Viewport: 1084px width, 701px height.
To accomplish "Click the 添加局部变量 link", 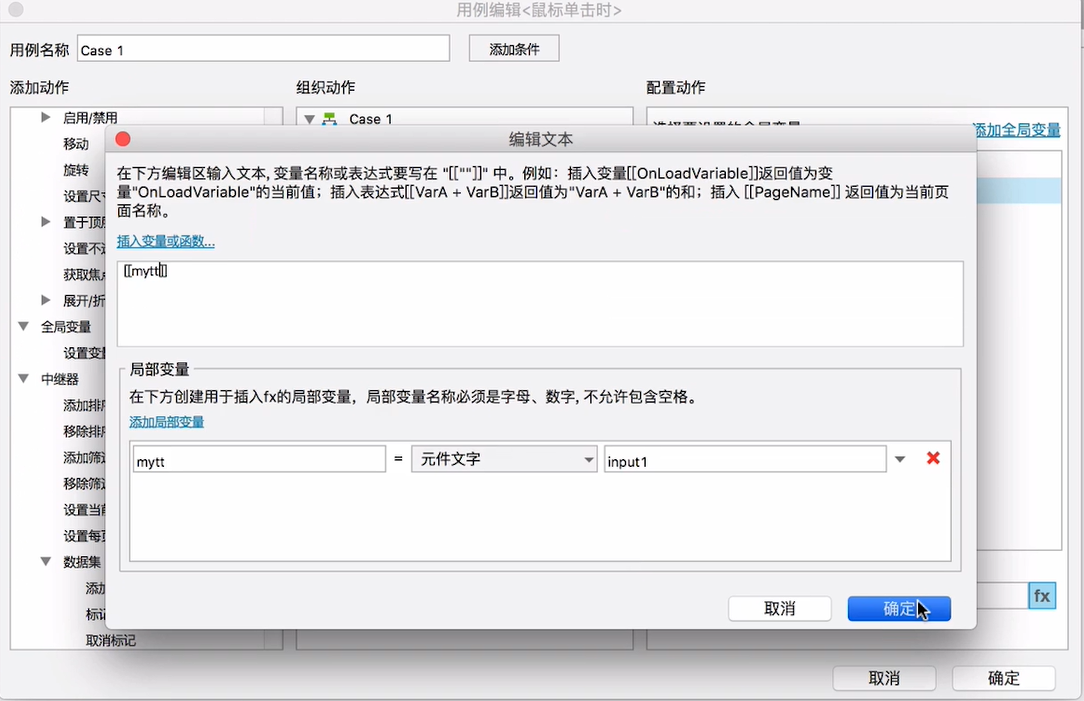I will tap(166, 422).
